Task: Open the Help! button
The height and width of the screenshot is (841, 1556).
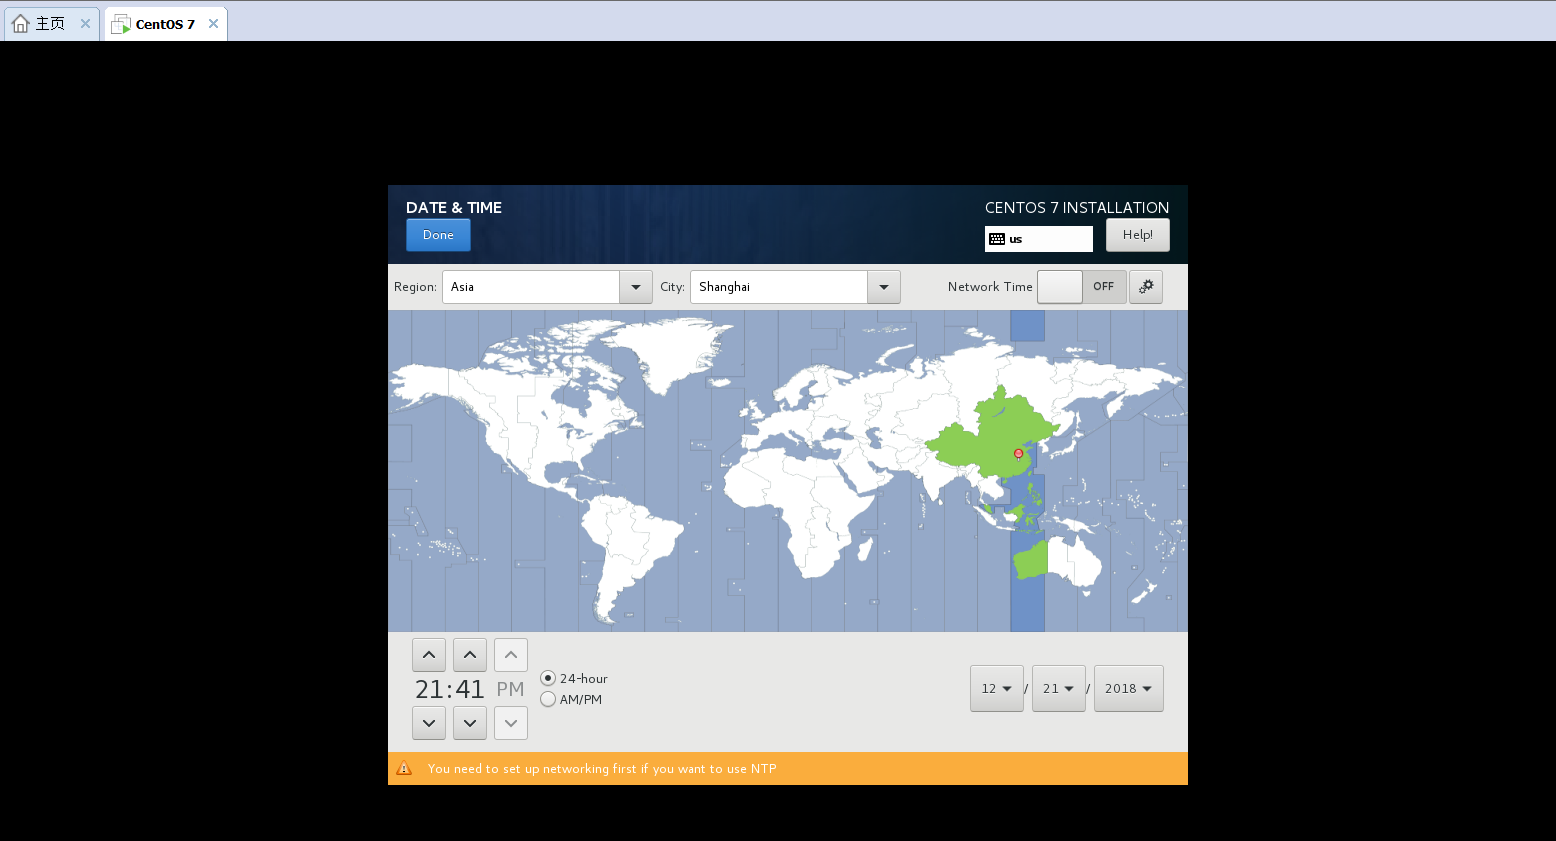Action: pos(1137,235)
